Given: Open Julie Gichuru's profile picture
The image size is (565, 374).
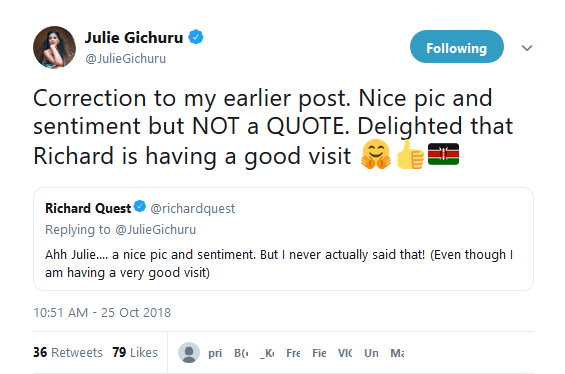Looking at the screenshot, I should (54, 47).
